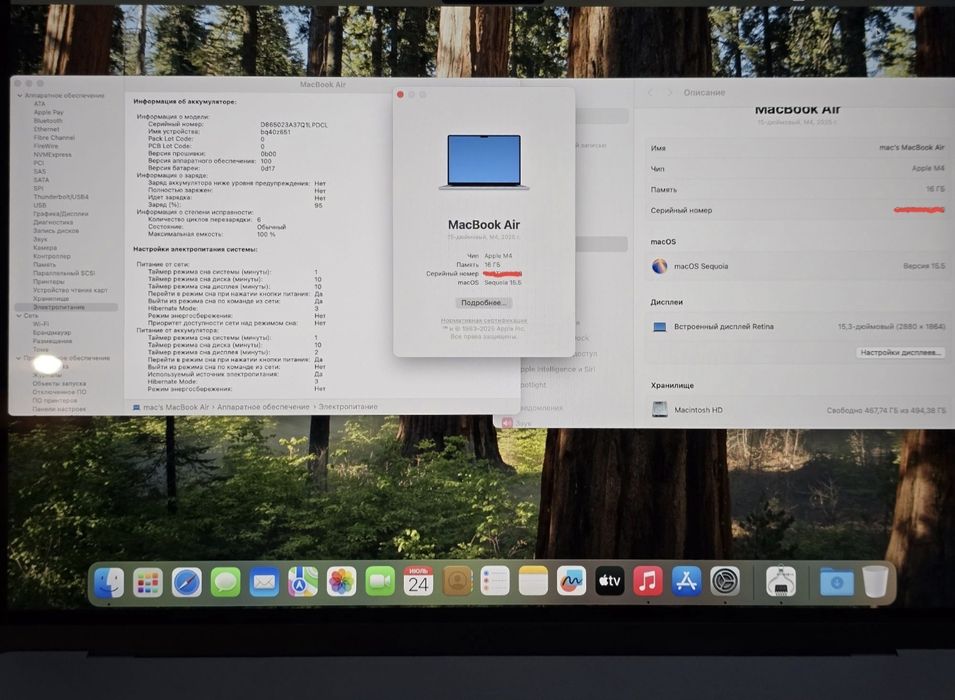Select Thunderbolt/USB4 in the sidebar

coord(61,197)
